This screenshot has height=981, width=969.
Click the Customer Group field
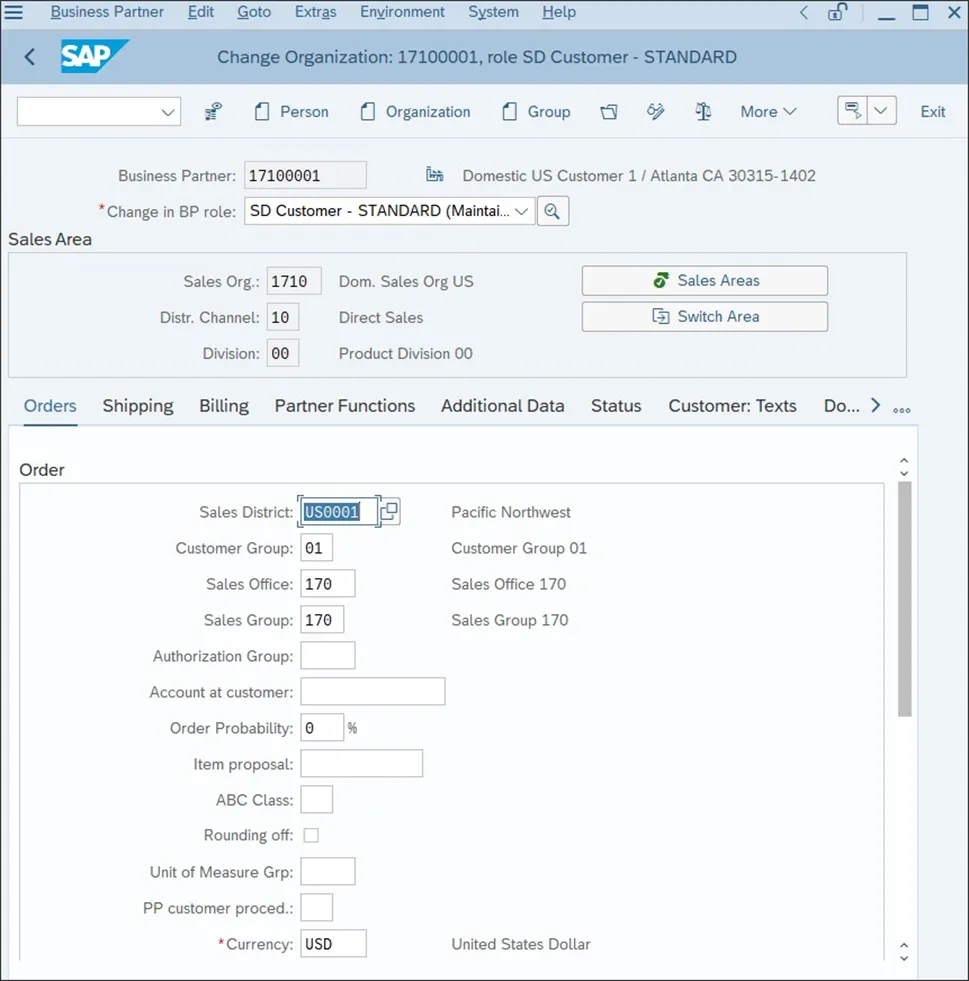point(317,548)
